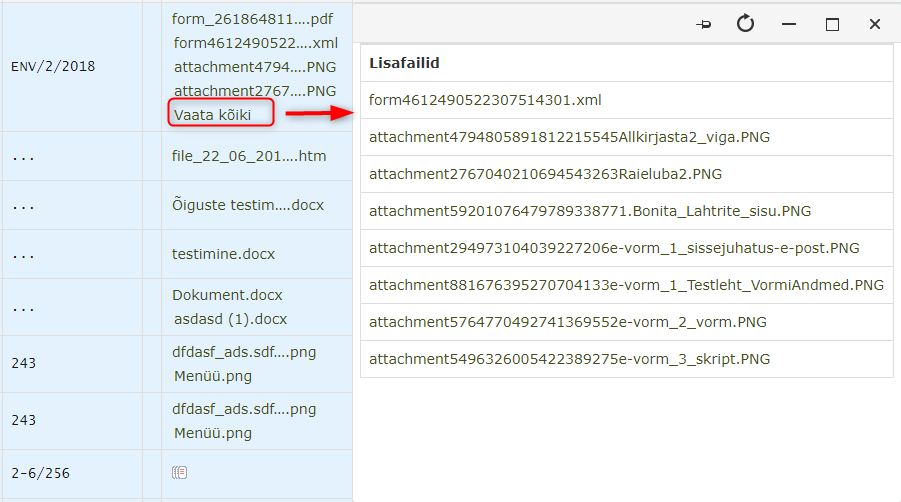Open the Õiguste testim docx file
The width and height of the screenshot is (901, 502).
pyautogui.click(x=248, y=205)
